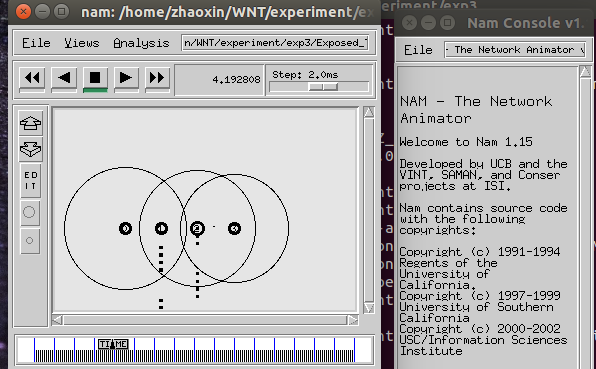The image size is (596, 369).
Task: Click the fast forward button
Action: [x=157, y=78]
